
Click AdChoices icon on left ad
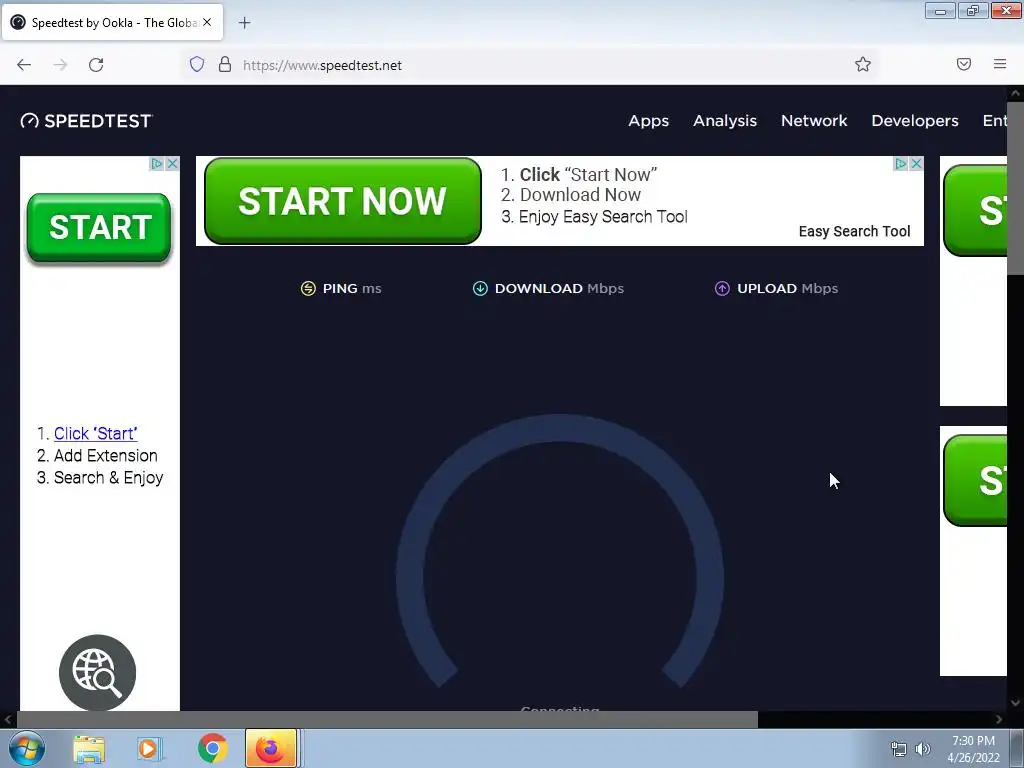tap(157, 164)
